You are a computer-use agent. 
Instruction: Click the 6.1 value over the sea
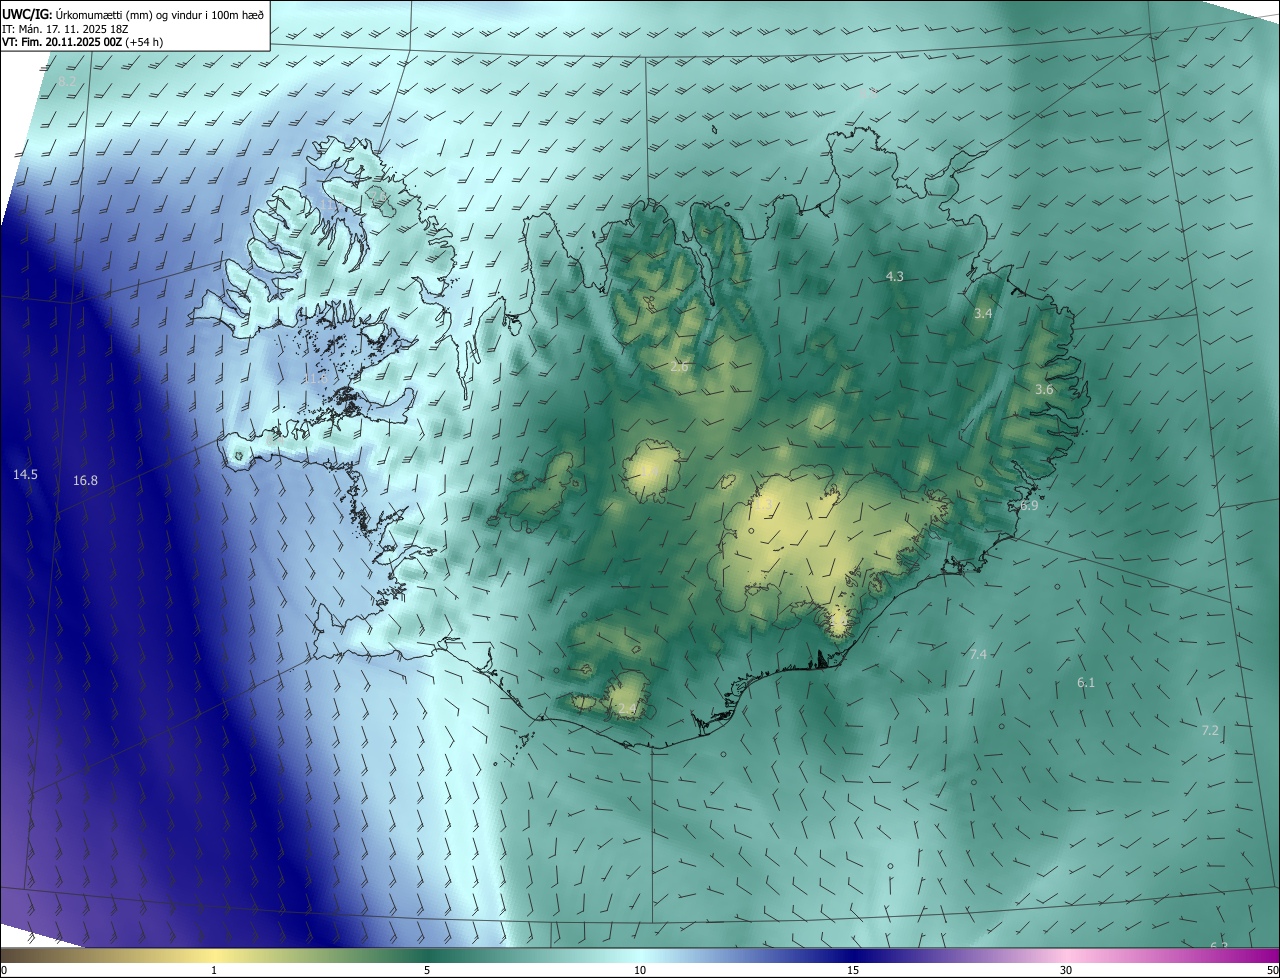(1086, 682)
